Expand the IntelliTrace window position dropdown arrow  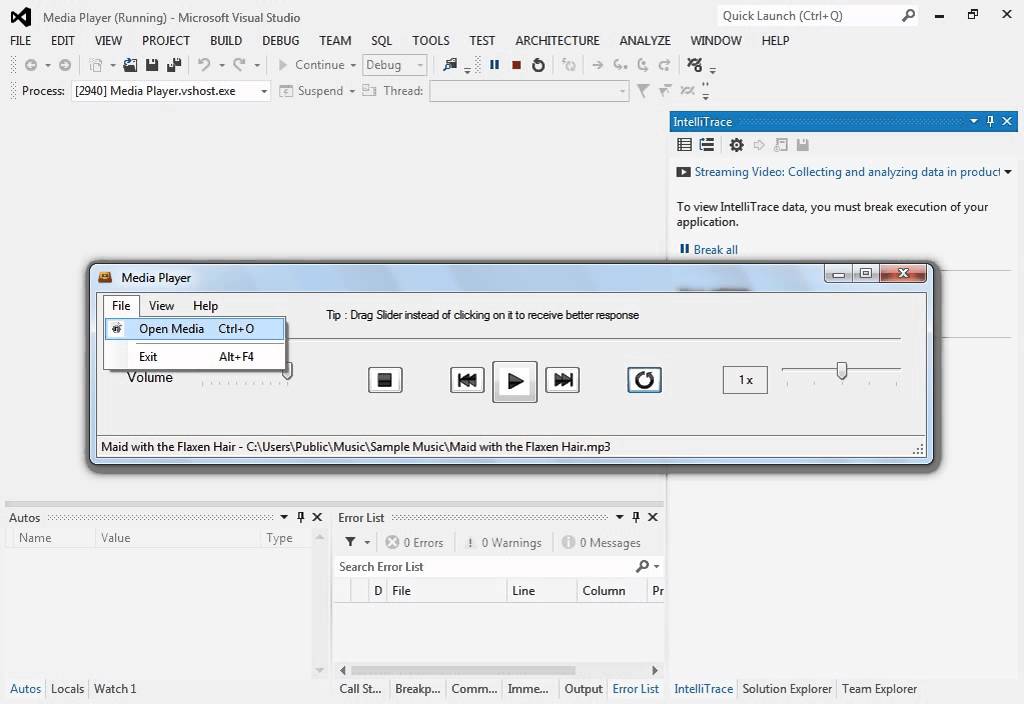(x=974, y=121)
